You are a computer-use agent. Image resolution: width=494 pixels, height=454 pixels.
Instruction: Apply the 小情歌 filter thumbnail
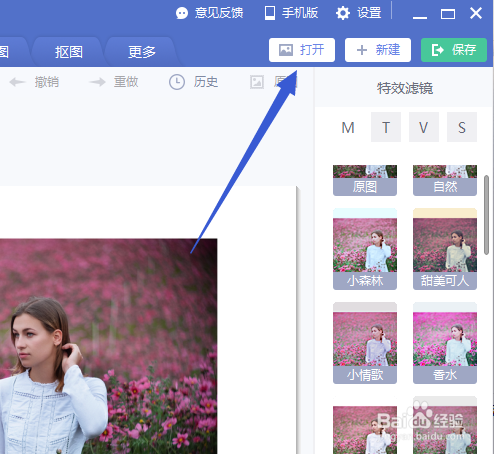pyautogui.click(x=365, y=343)
